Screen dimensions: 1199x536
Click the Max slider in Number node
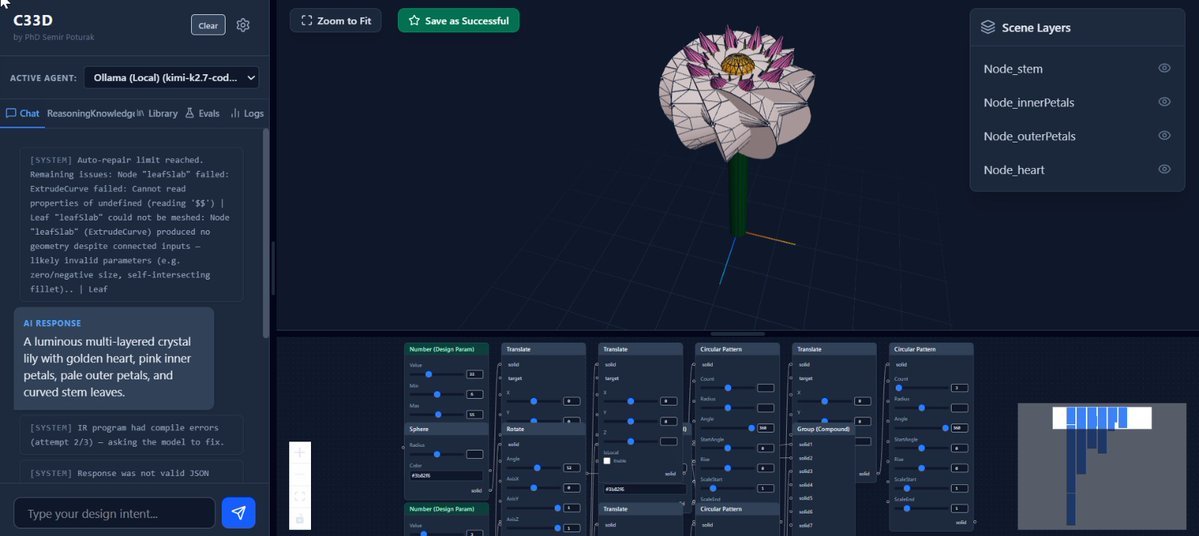click(x=437, y=414)
